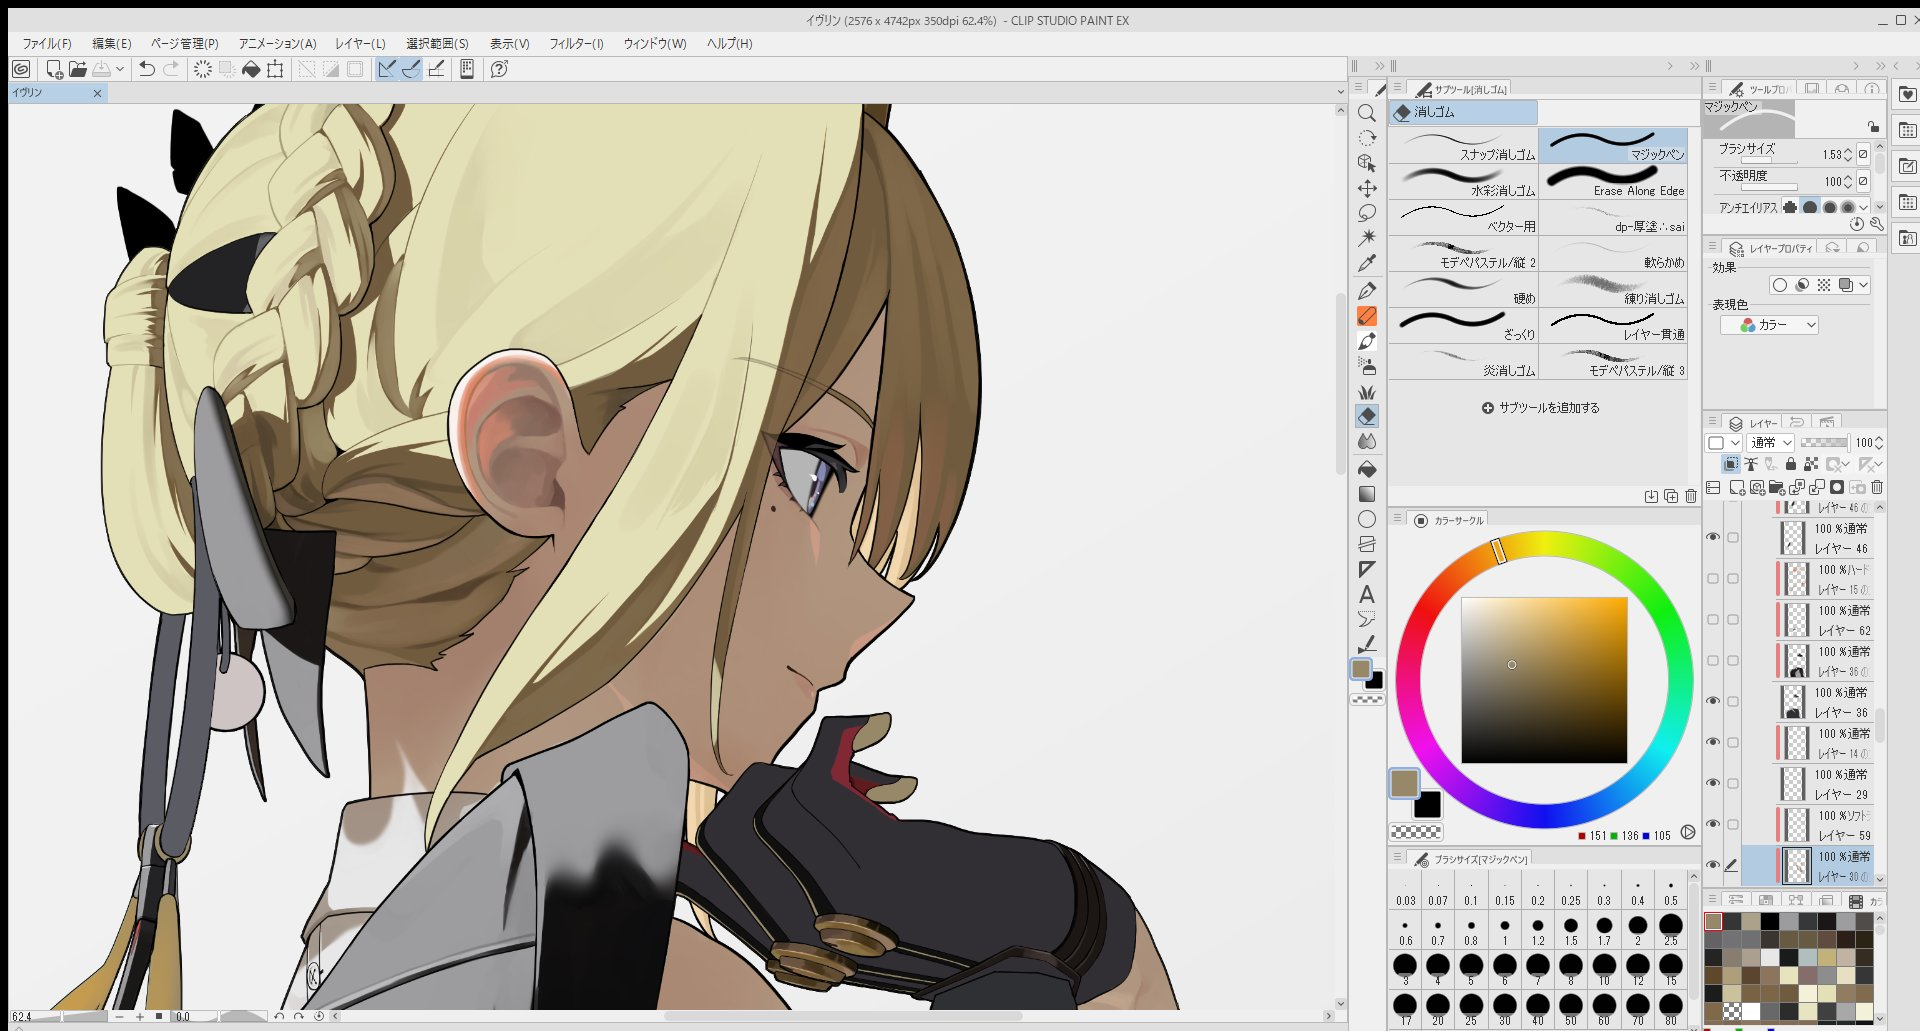Click the new layer folder icon
Screen dimensions: 1920x1031
click(x=1777, y=488)
